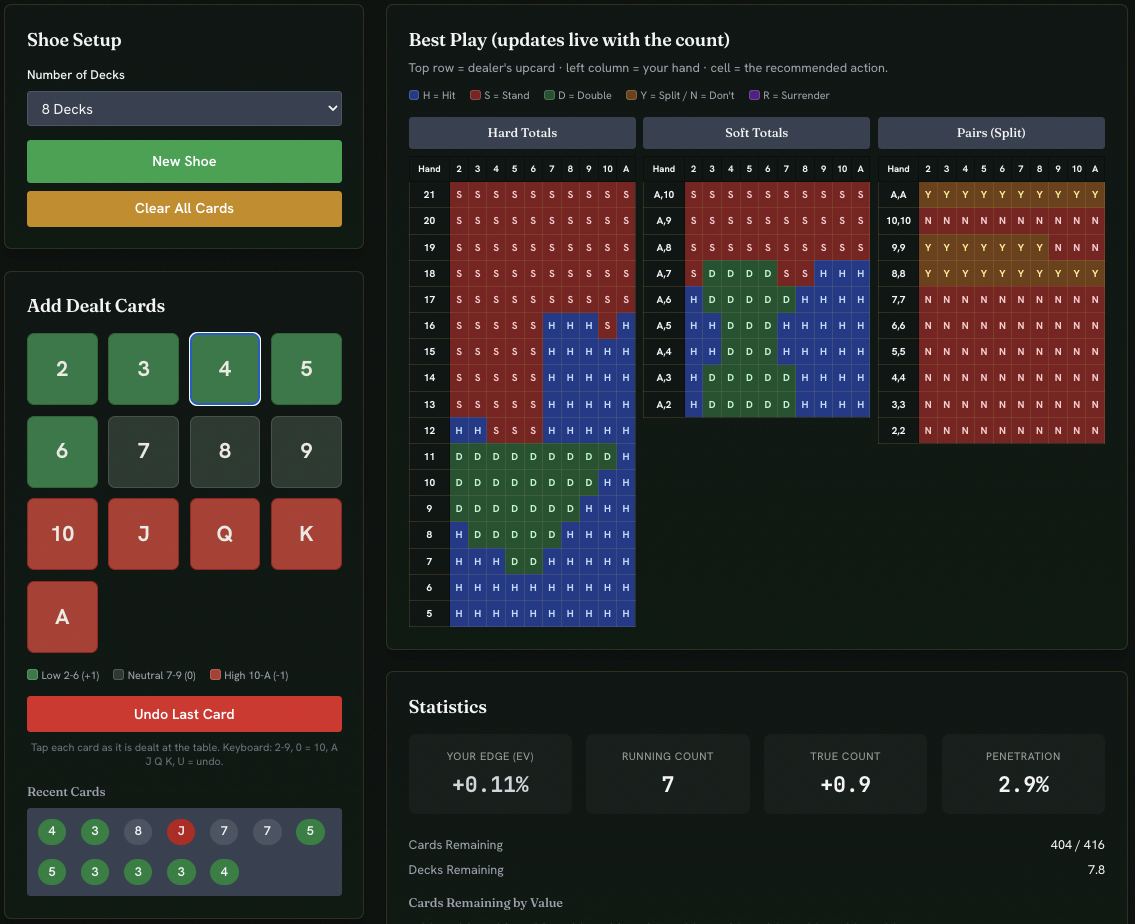Screen dimensions: 1135x924
Task: Click the Penetration value 2.9%
Action: point(1023,784)
